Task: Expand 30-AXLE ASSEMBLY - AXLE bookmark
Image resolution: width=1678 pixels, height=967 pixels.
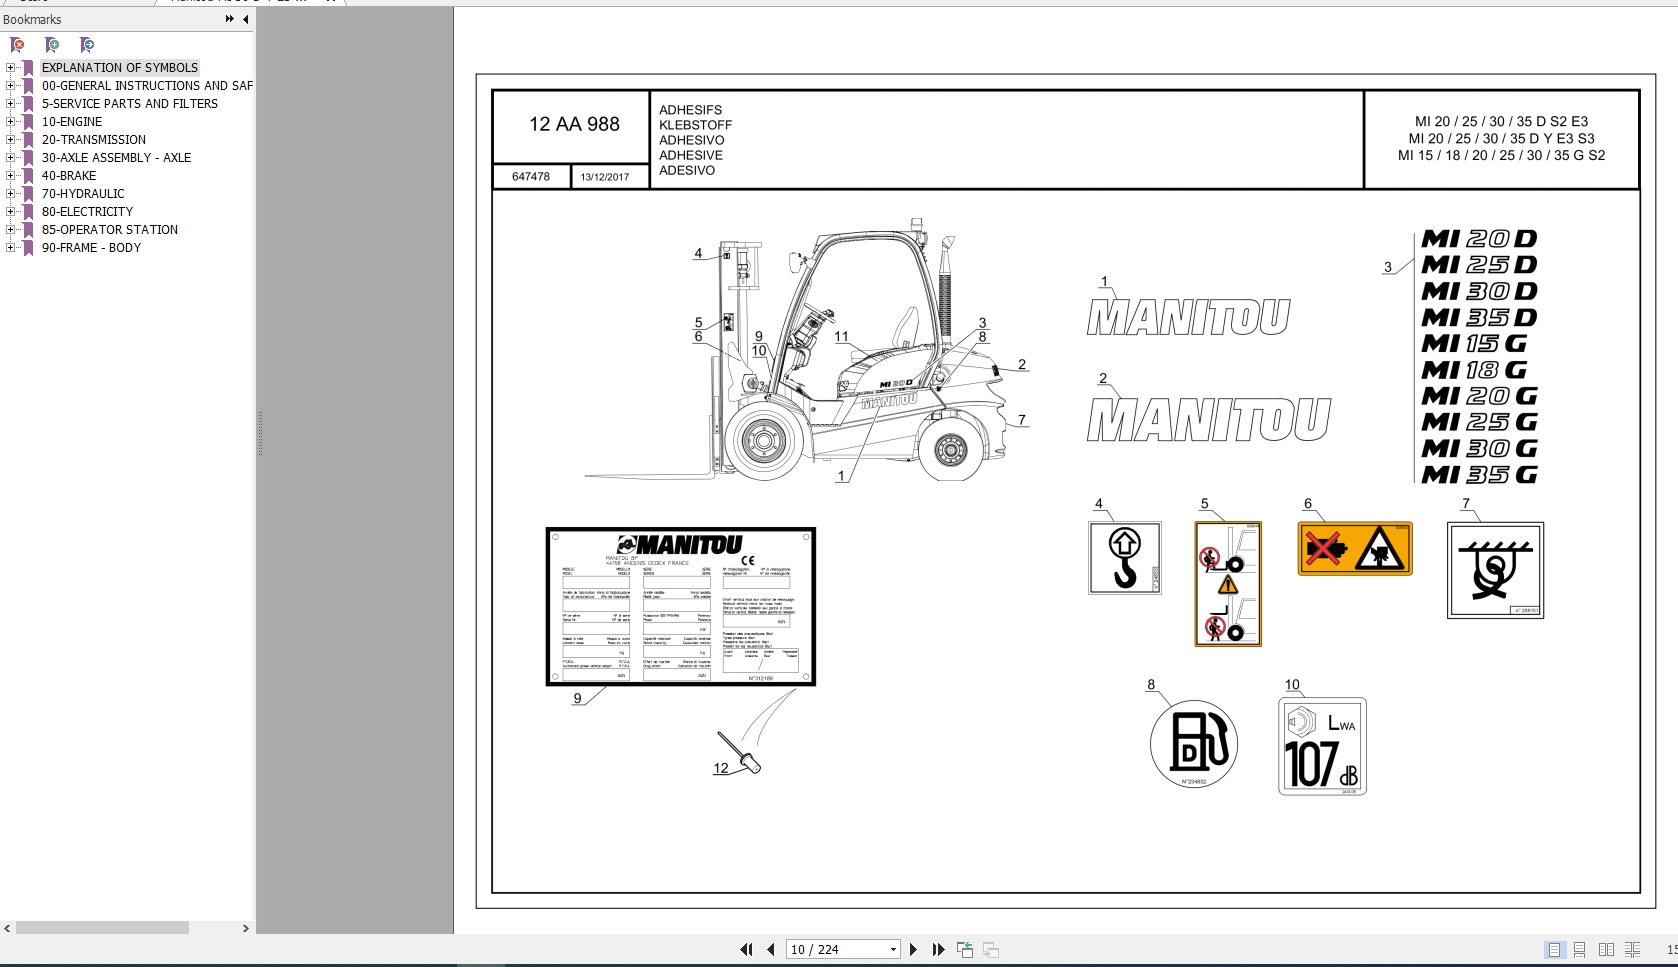Action: 11,158
